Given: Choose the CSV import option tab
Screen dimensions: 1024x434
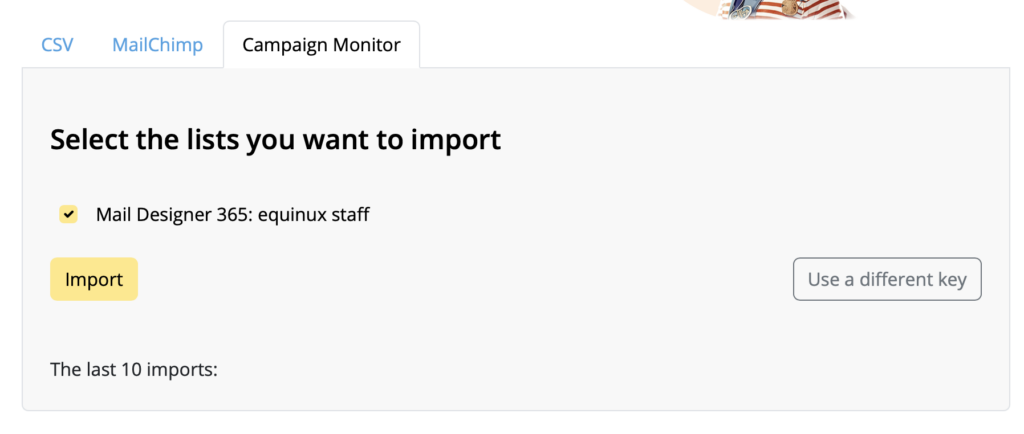Looking at the screenshot, I should click(x=57, y=45).
